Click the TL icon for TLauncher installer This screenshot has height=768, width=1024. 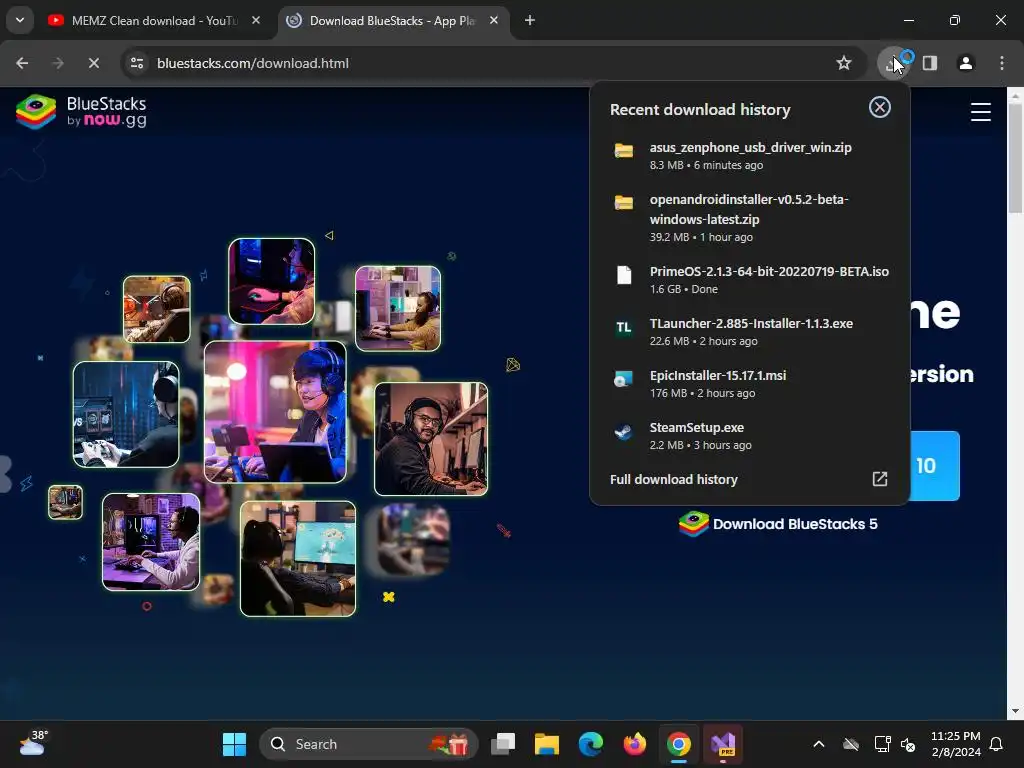pos(624,327)
